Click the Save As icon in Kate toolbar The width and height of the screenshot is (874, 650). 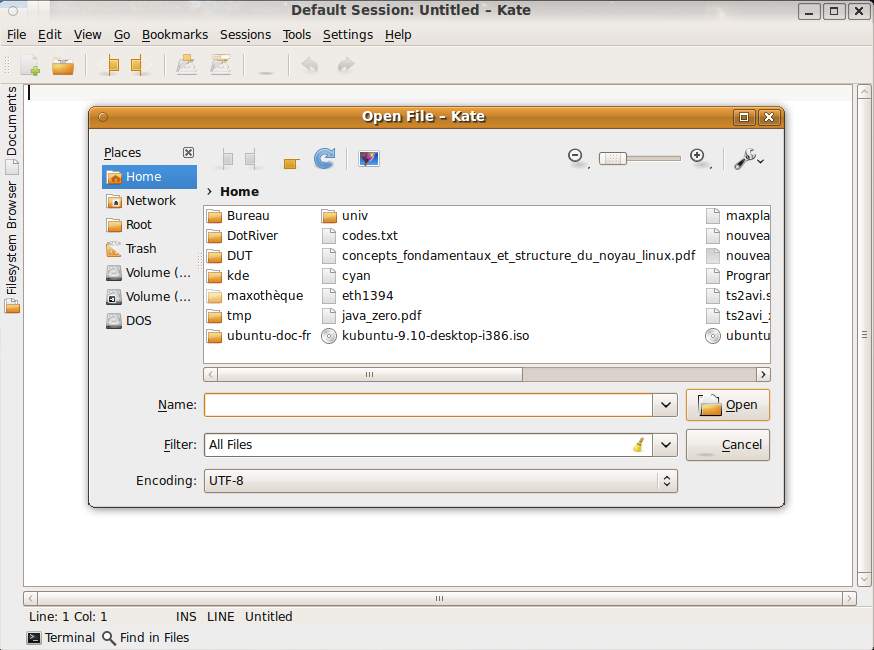click(x=221, y=65)
